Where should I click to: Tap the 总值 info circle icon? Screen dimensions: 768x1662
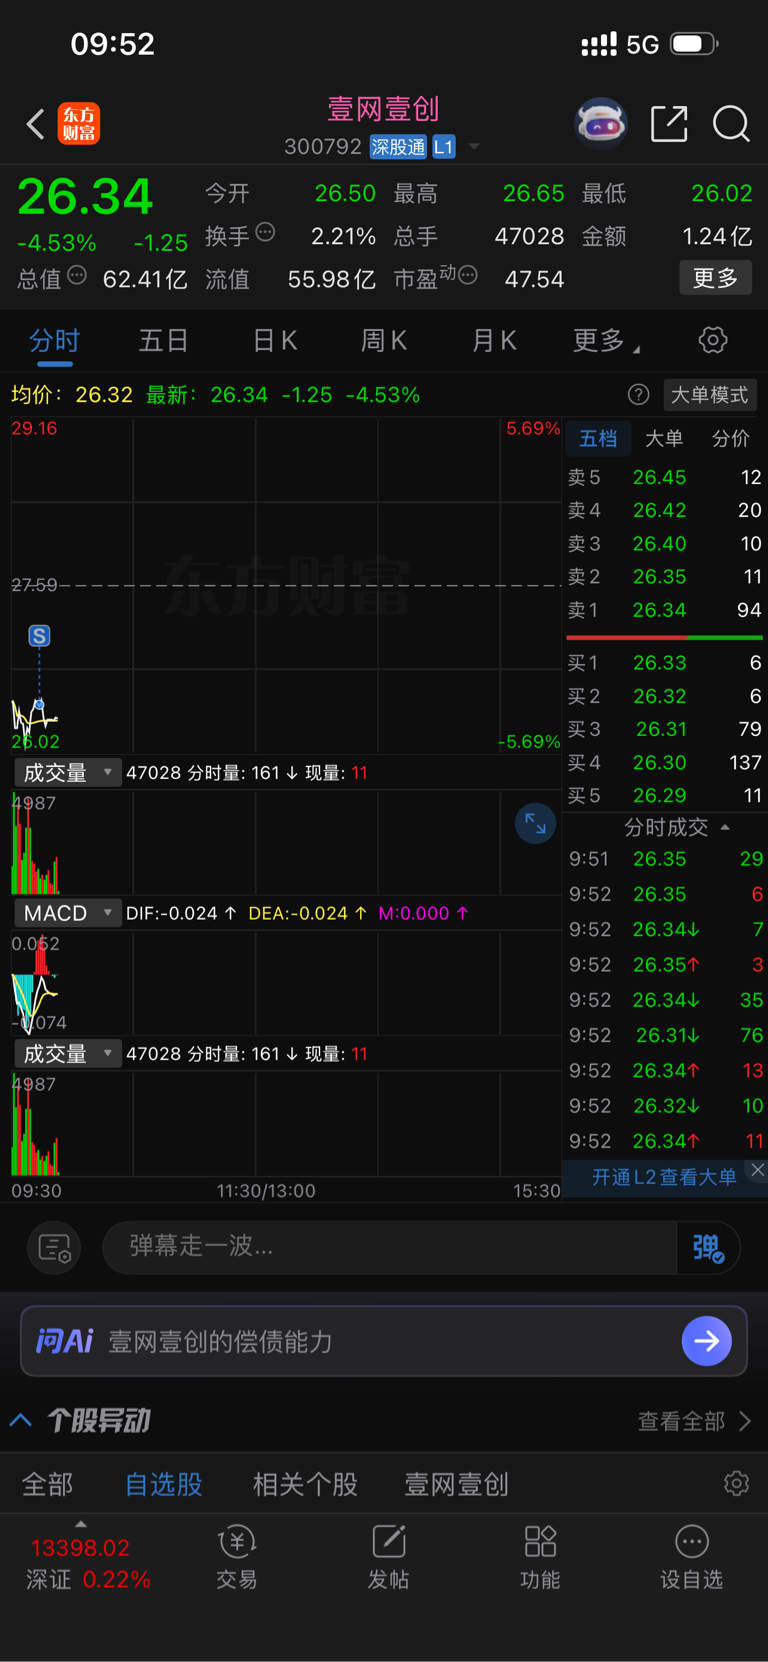click(x=77, y=275)
